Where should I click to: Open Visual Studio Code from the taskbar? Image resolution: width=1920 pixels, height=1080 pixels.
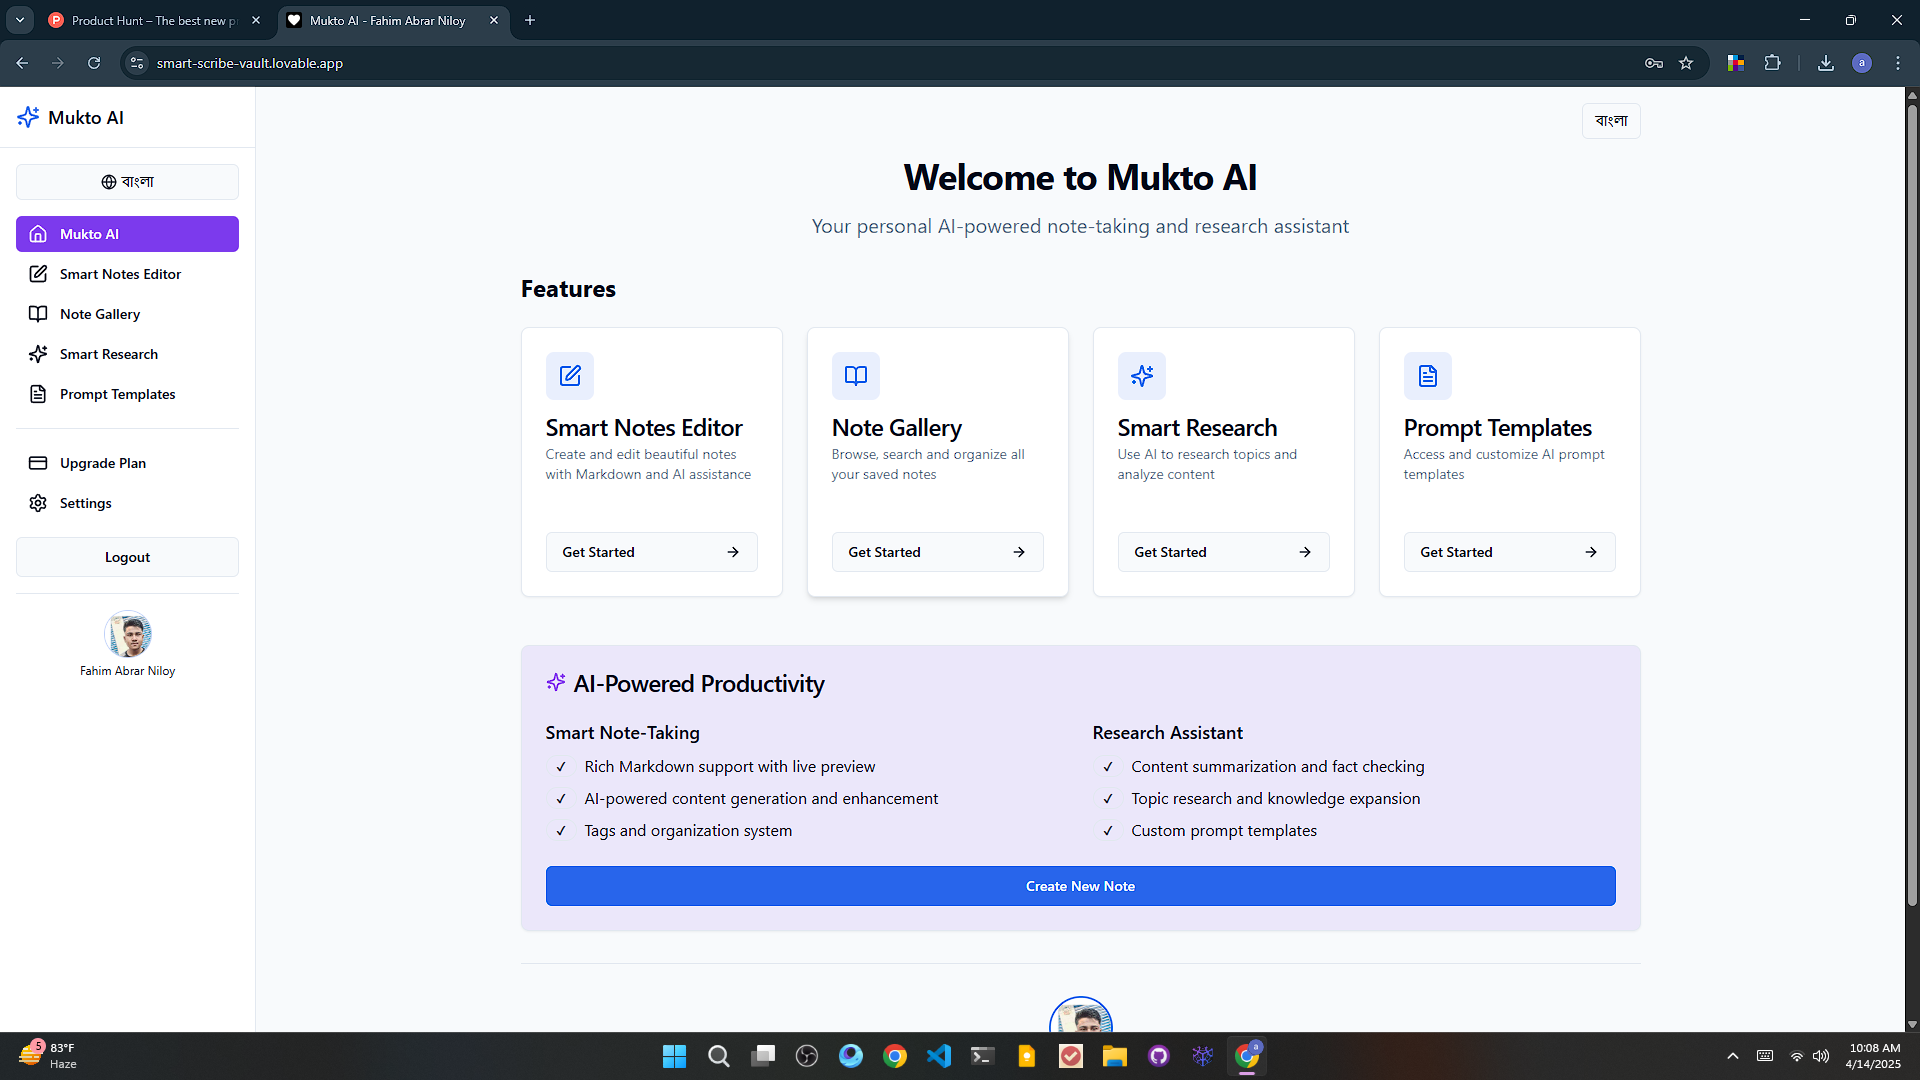939,1056
